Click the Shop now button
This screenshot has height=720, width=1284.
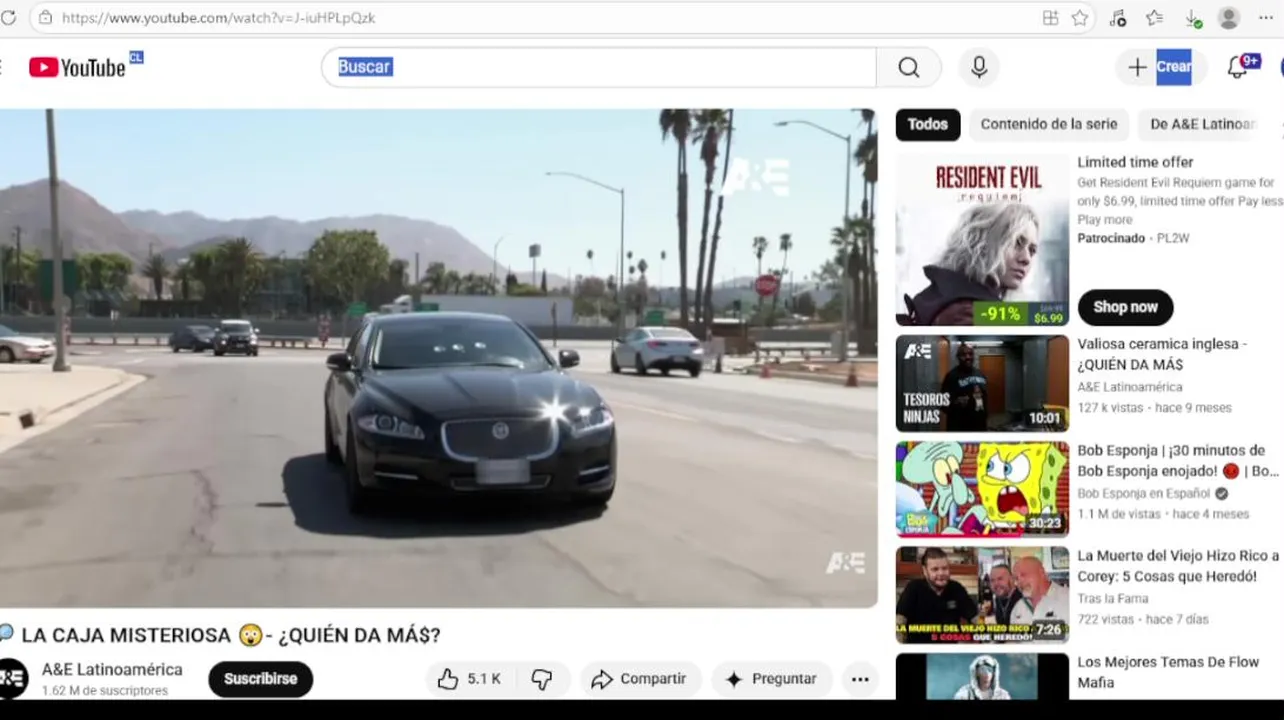pyautogui.click(x=1125, y=307)
